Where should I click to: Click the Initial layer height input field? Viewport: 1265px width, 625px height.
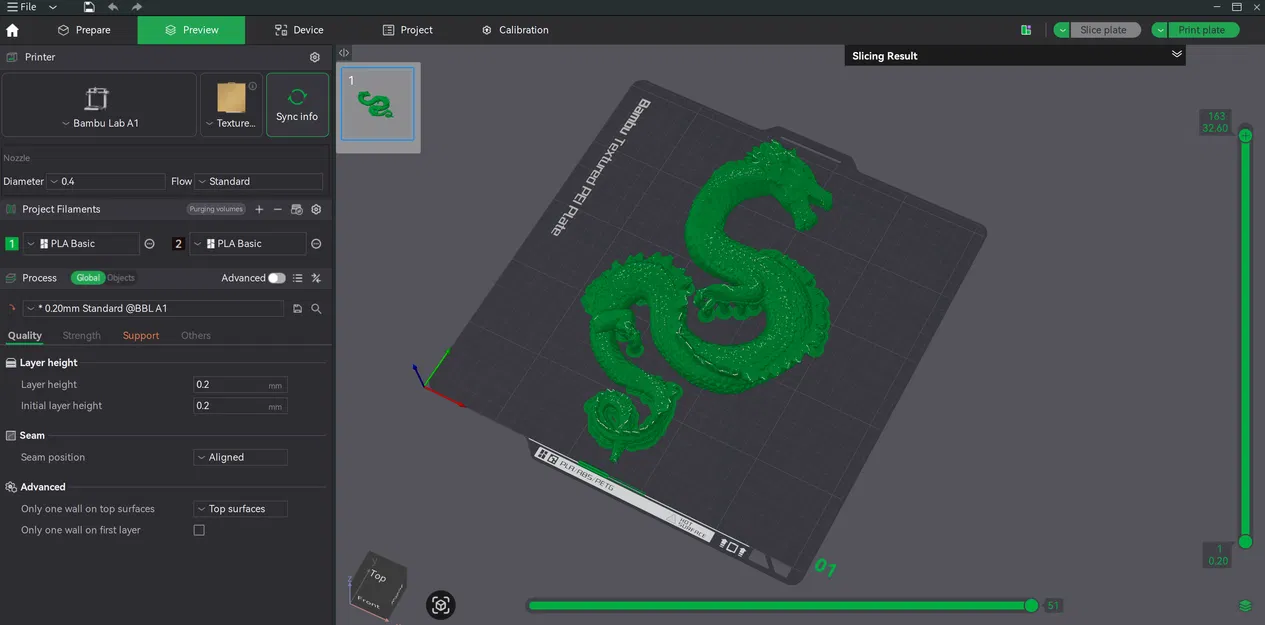click(x=240, y=406)
